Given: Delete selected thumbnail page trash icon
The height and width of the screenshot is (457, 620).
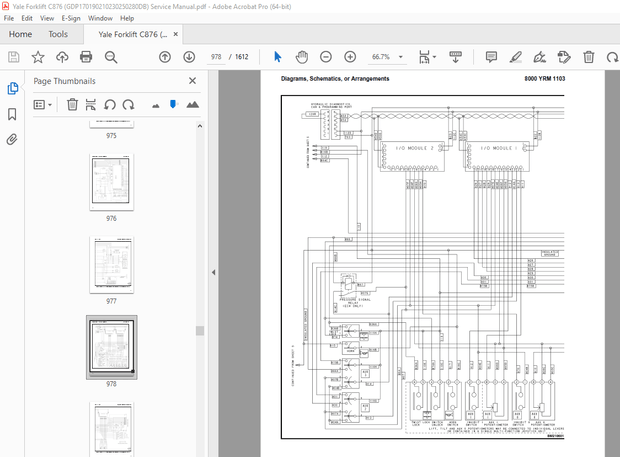Looking at the screenshot, I should coord(72,104).
